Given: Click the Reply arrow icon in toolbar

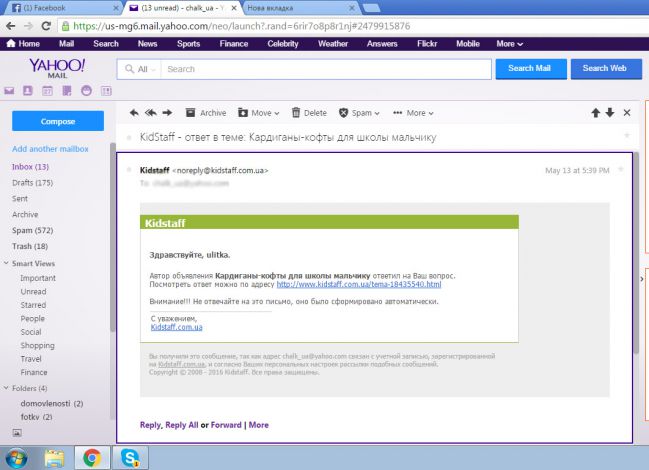Looking at the screenshot, I should pyautogui.click(x=132, y=113).
